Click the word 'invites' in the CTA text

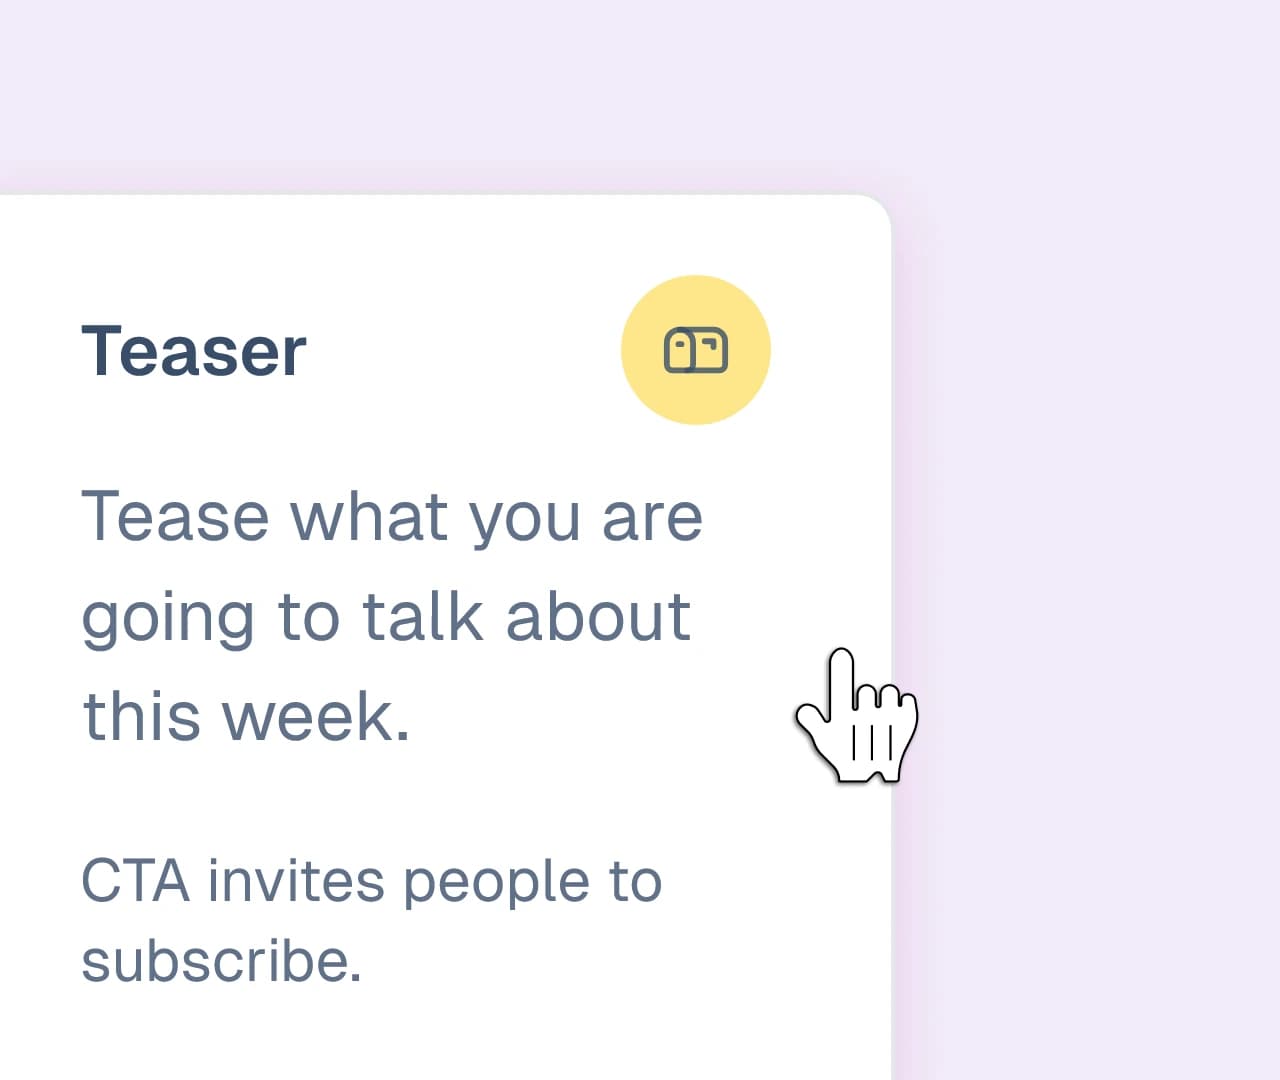tap(296, 882)
